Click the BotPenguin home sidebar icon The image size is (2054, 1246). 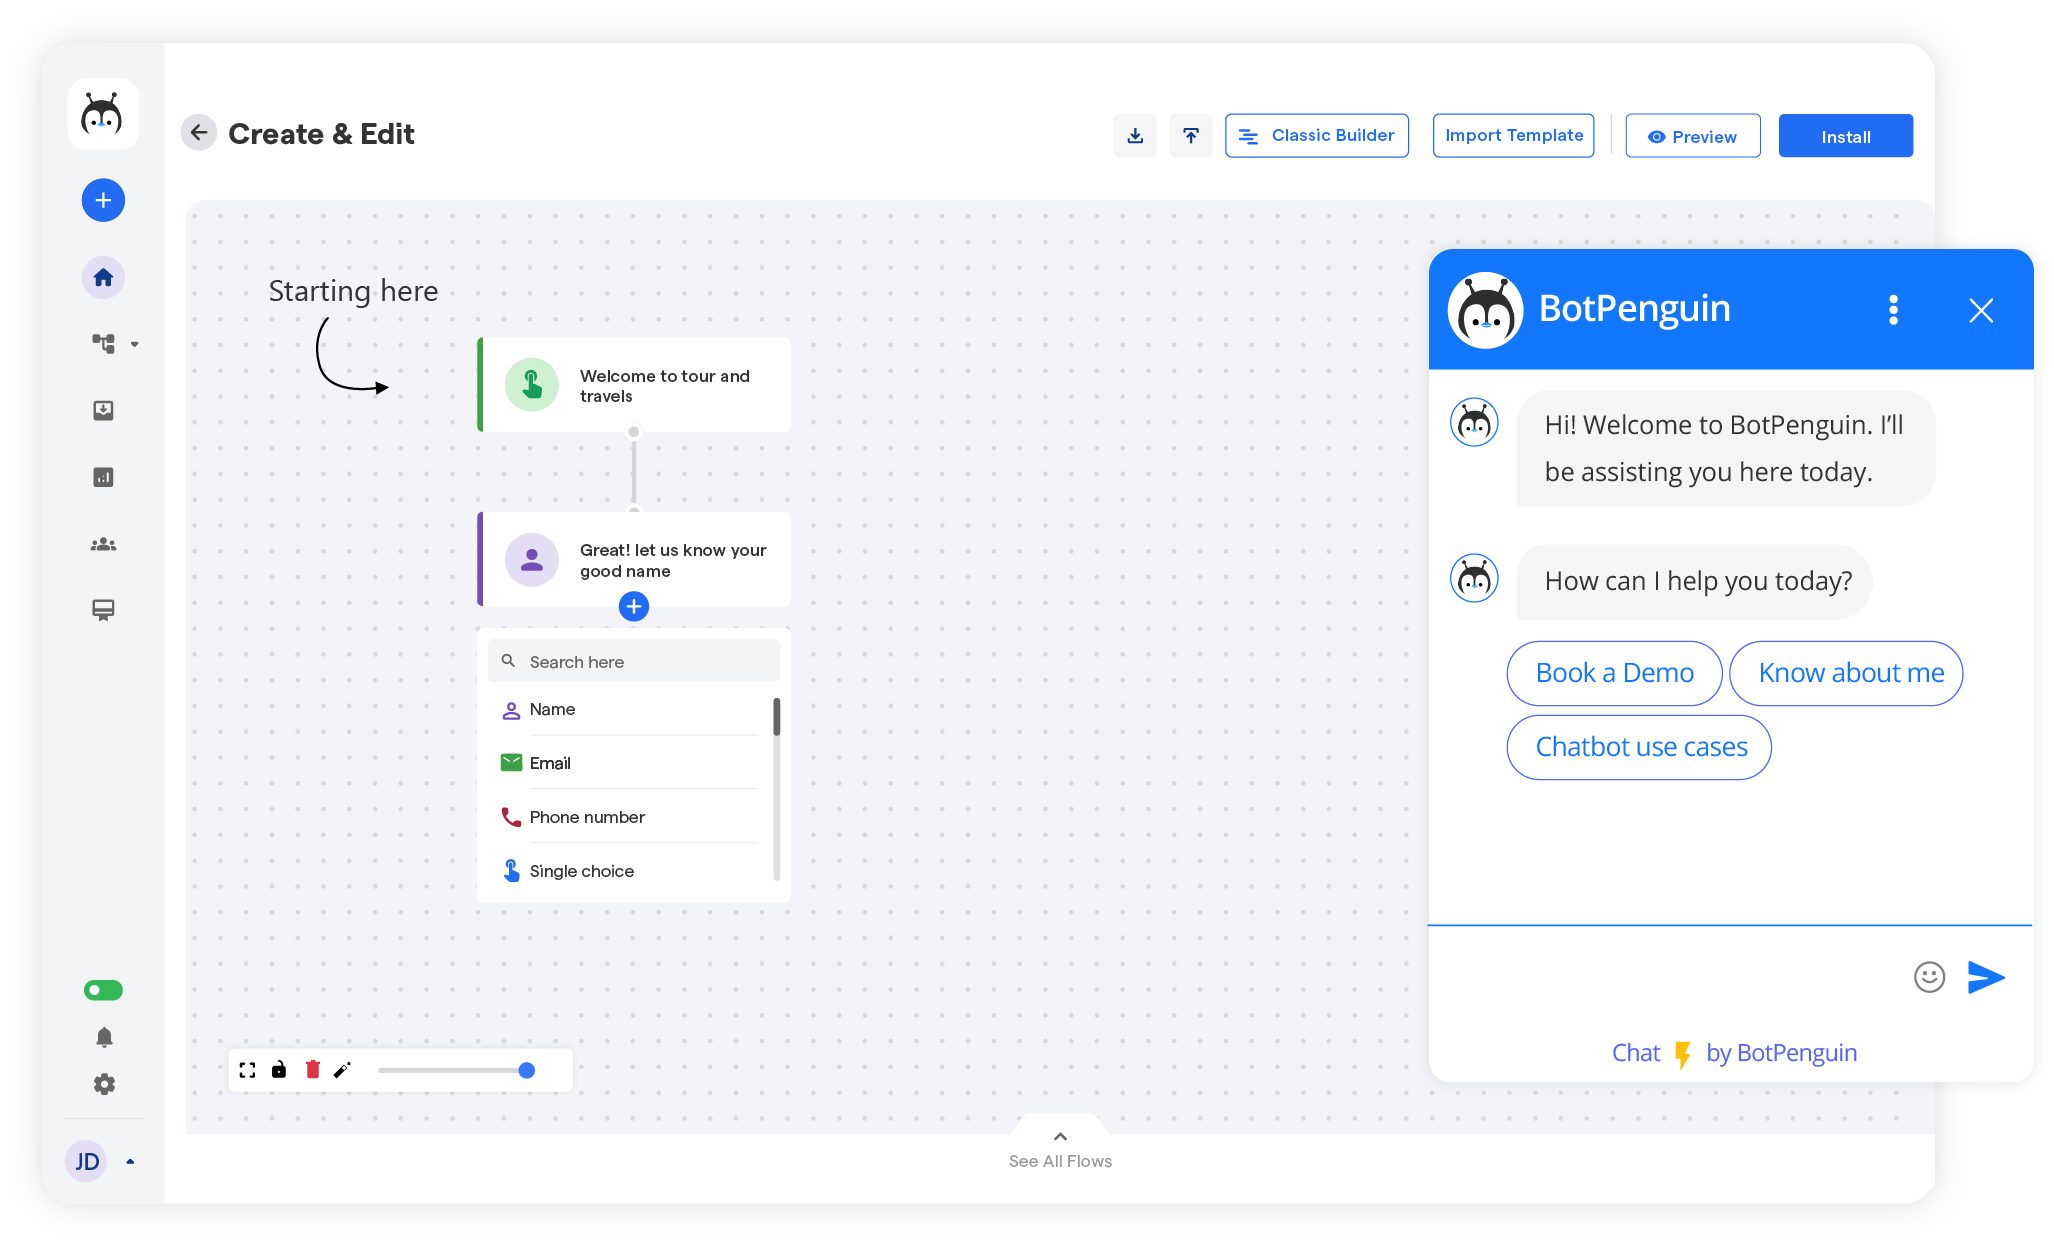[x=103, y=276]
